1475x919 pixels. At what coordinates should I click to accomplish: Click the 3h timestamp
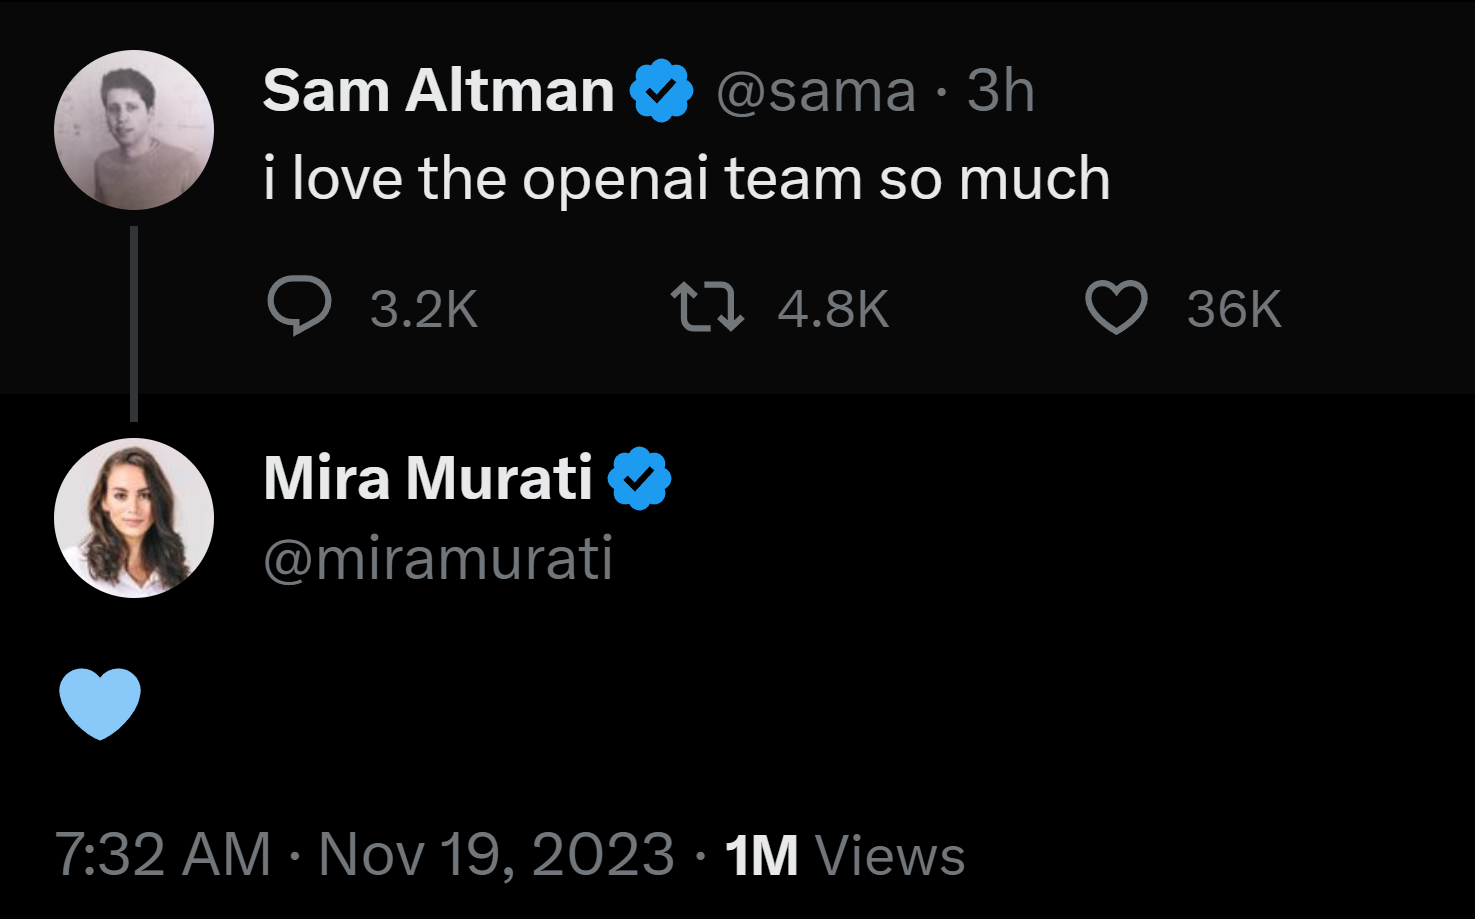click(1000, 92)
